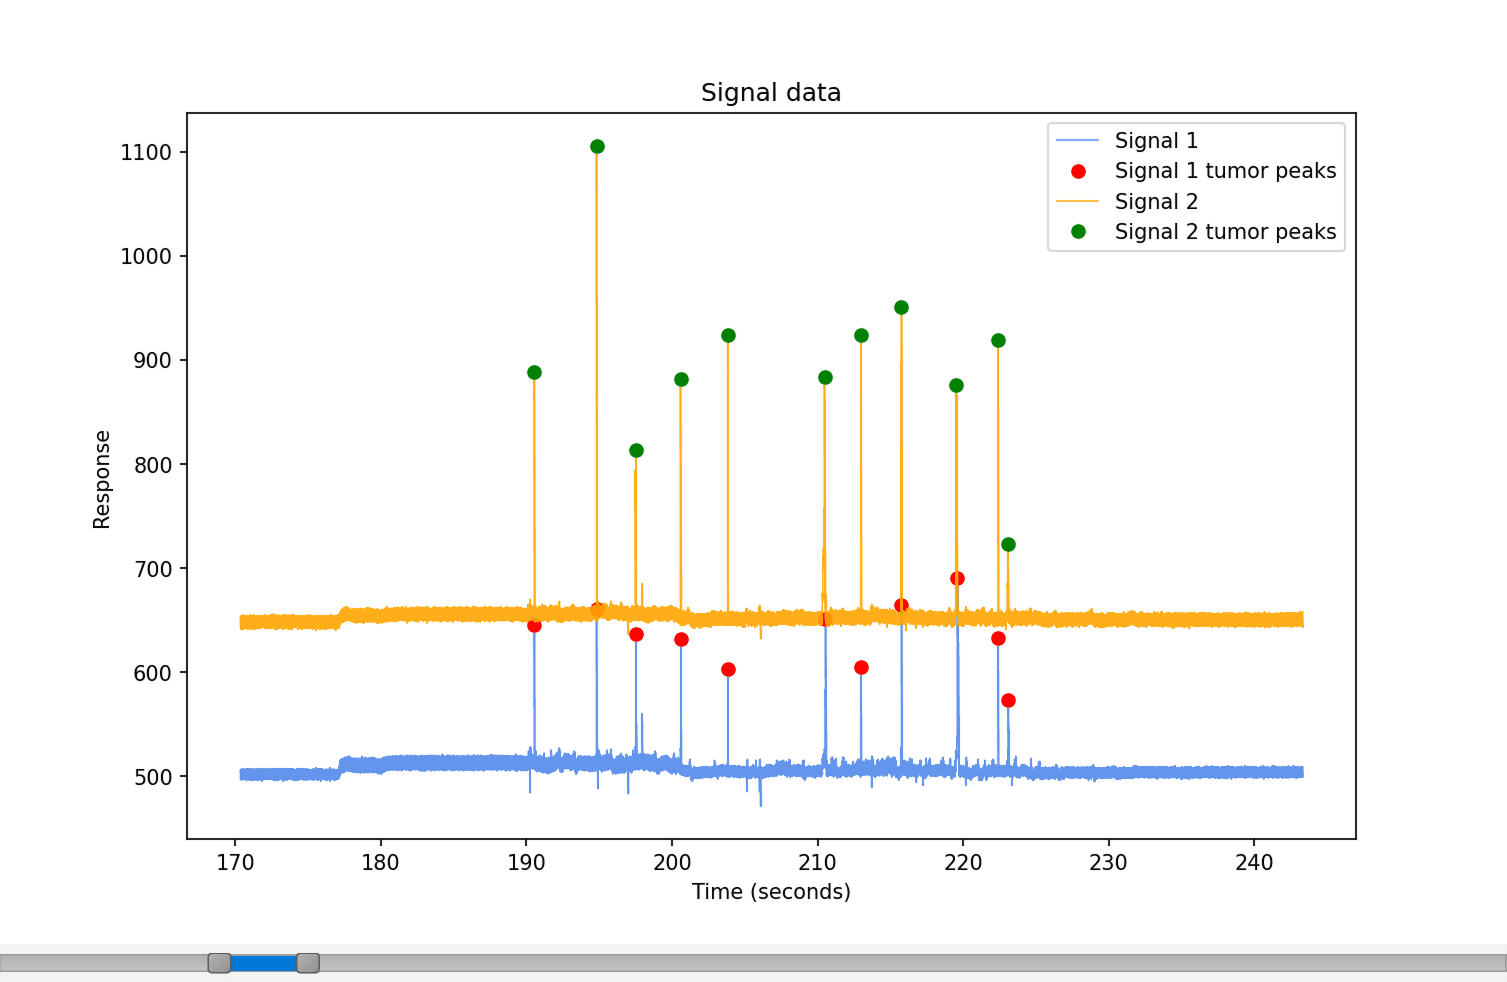The image size is (1507, 982).
Task: Click the green peak marker near 216 seconds
Action: pyautogui.click(x=900, y=306)
